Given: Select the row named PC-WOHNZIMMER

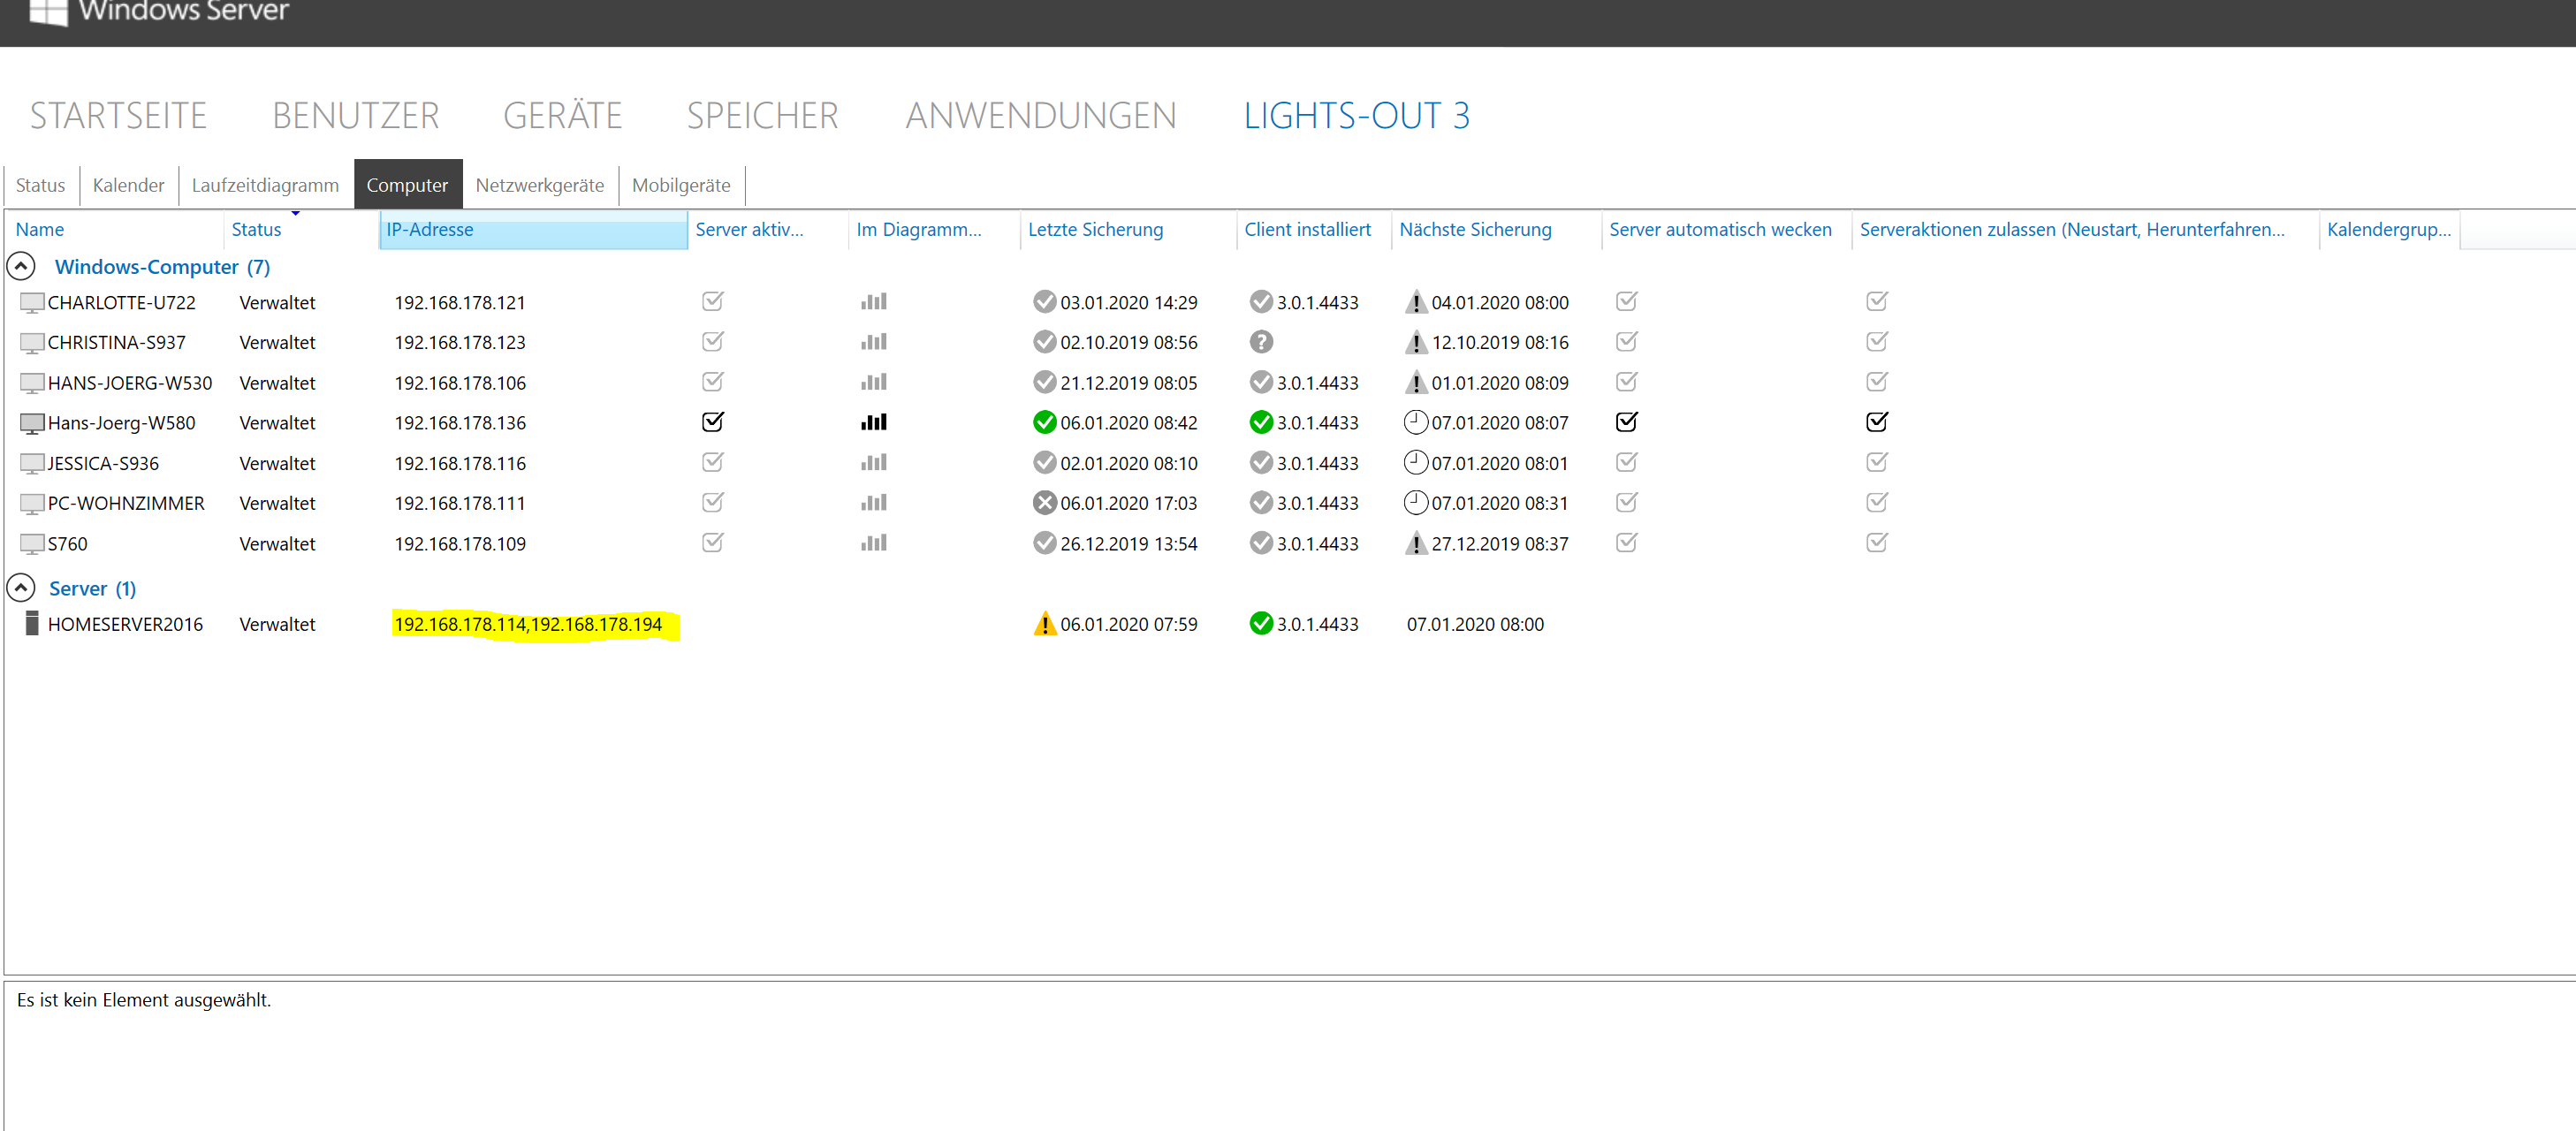Looking at the screenshot, I should point(126,503).
